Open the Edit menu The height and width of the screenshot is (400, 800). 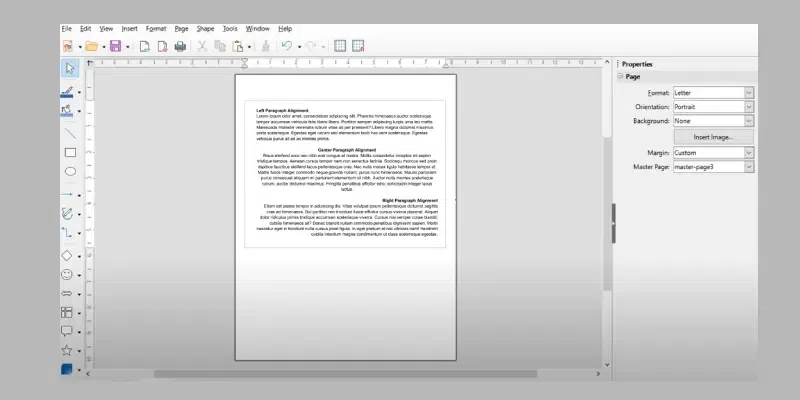(85, 29)
